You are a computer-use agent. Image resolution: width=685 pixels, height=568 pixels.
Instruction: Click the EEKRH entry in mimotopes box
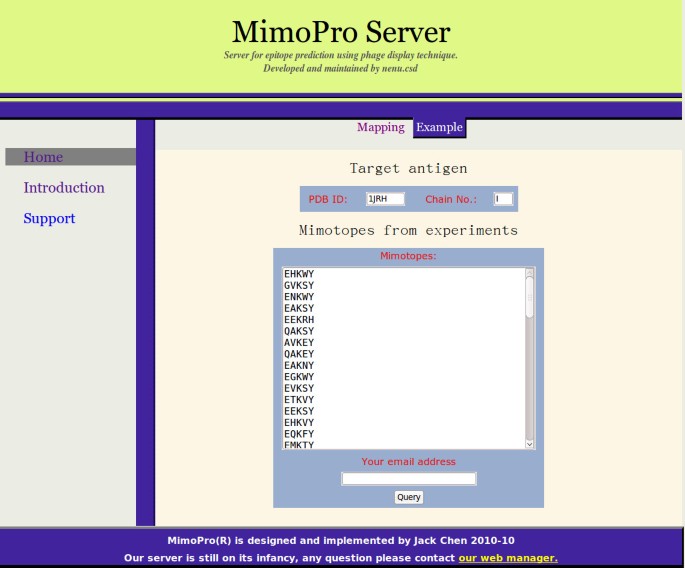299,320
